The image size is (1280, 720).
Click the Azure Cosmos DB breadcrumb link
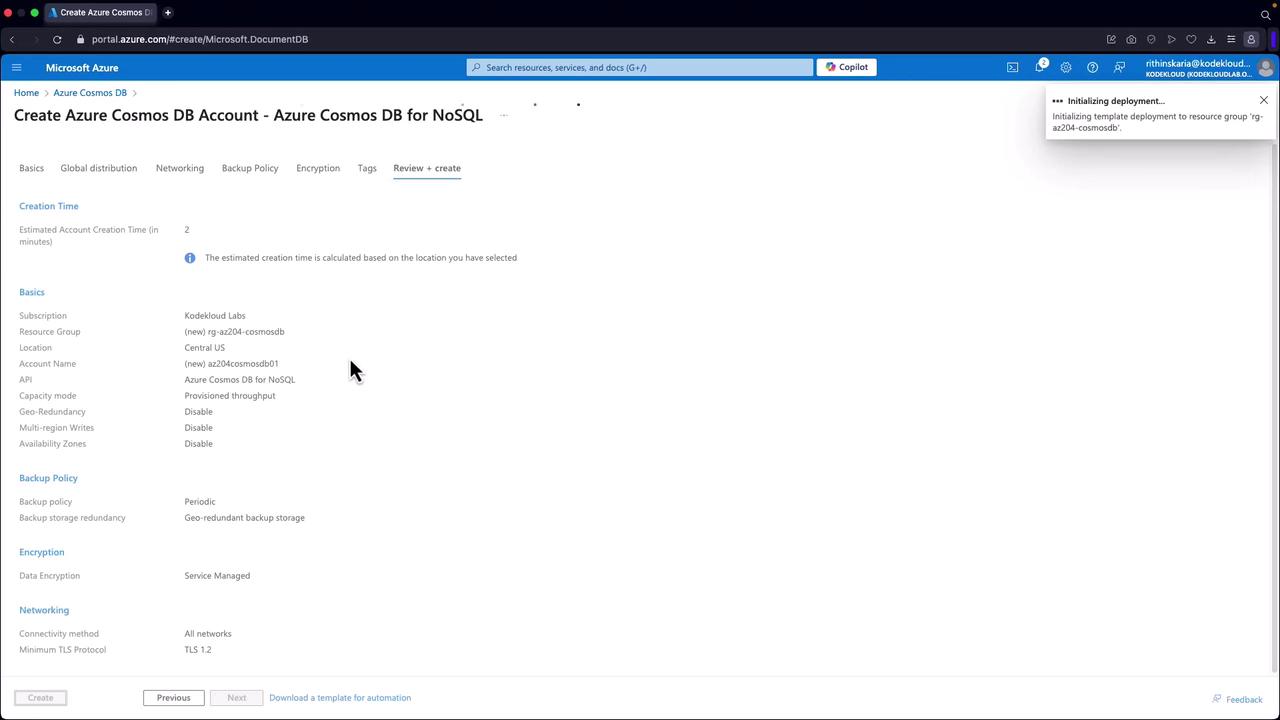click(90, 93)
